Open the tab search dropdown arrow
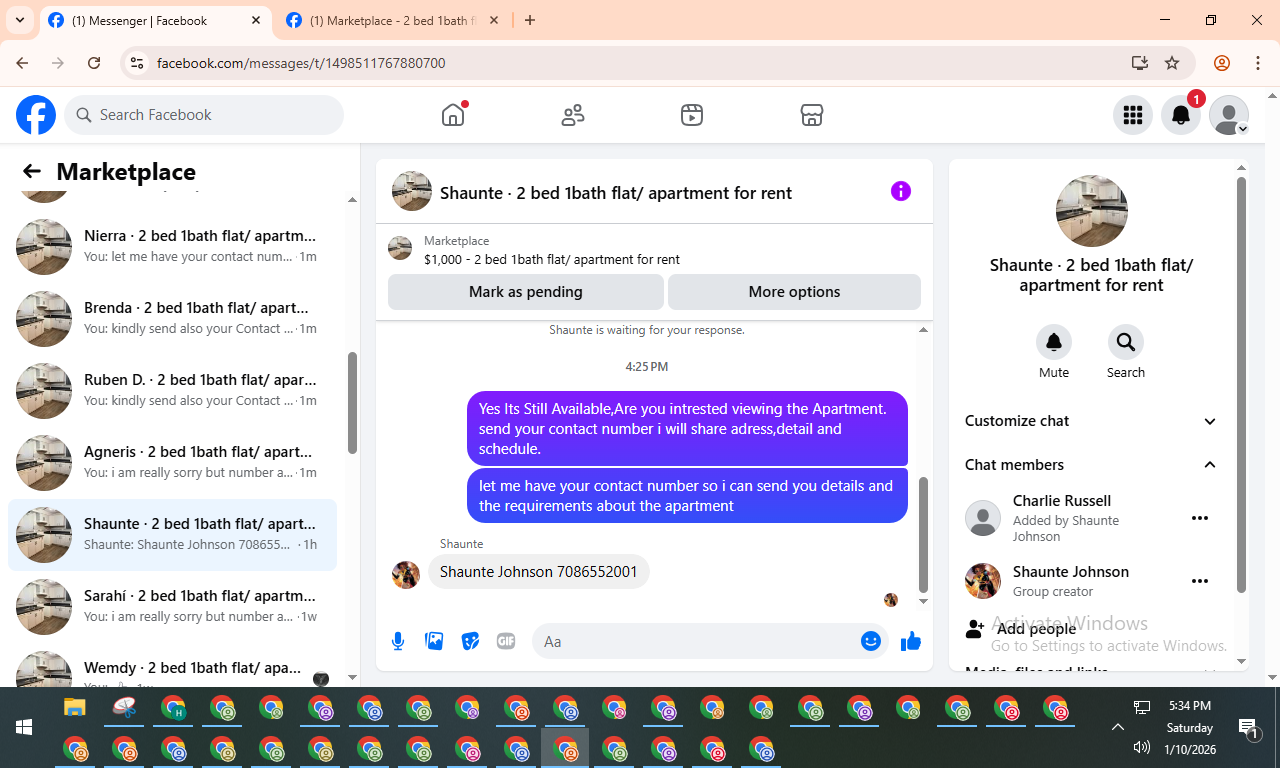Screen dimensions: 1280x768 pos(19,20)
